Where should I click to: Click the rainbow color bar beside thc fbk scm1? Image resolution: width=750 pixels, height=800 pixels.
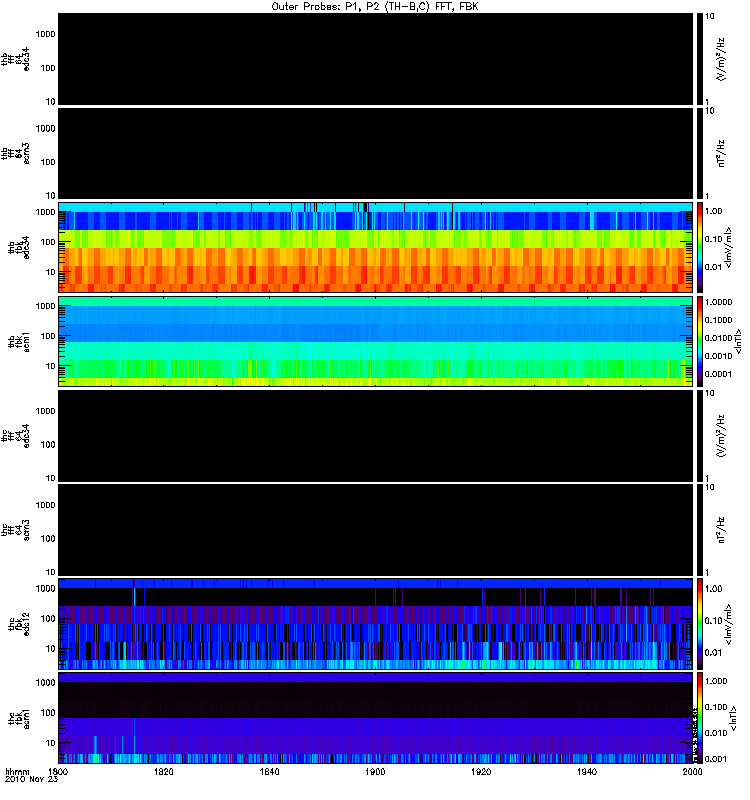tap(700, 718)
